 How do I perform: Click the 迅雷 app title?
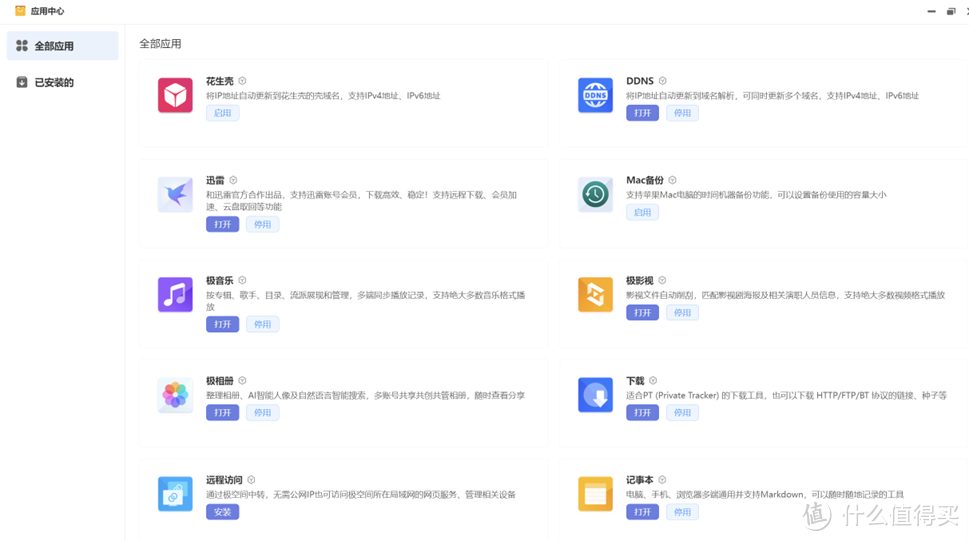click(215, 181)
